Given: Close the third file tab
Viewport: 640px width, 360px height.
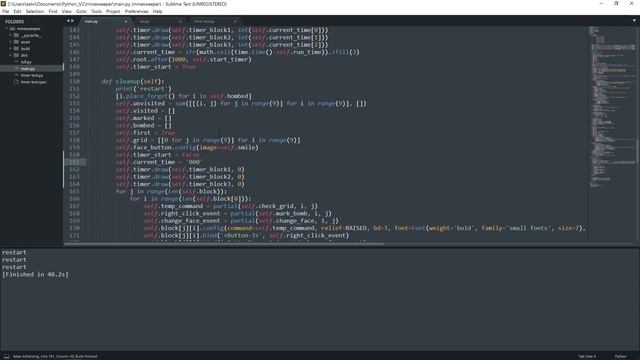Looking at the screenshot, I should 235,21.
